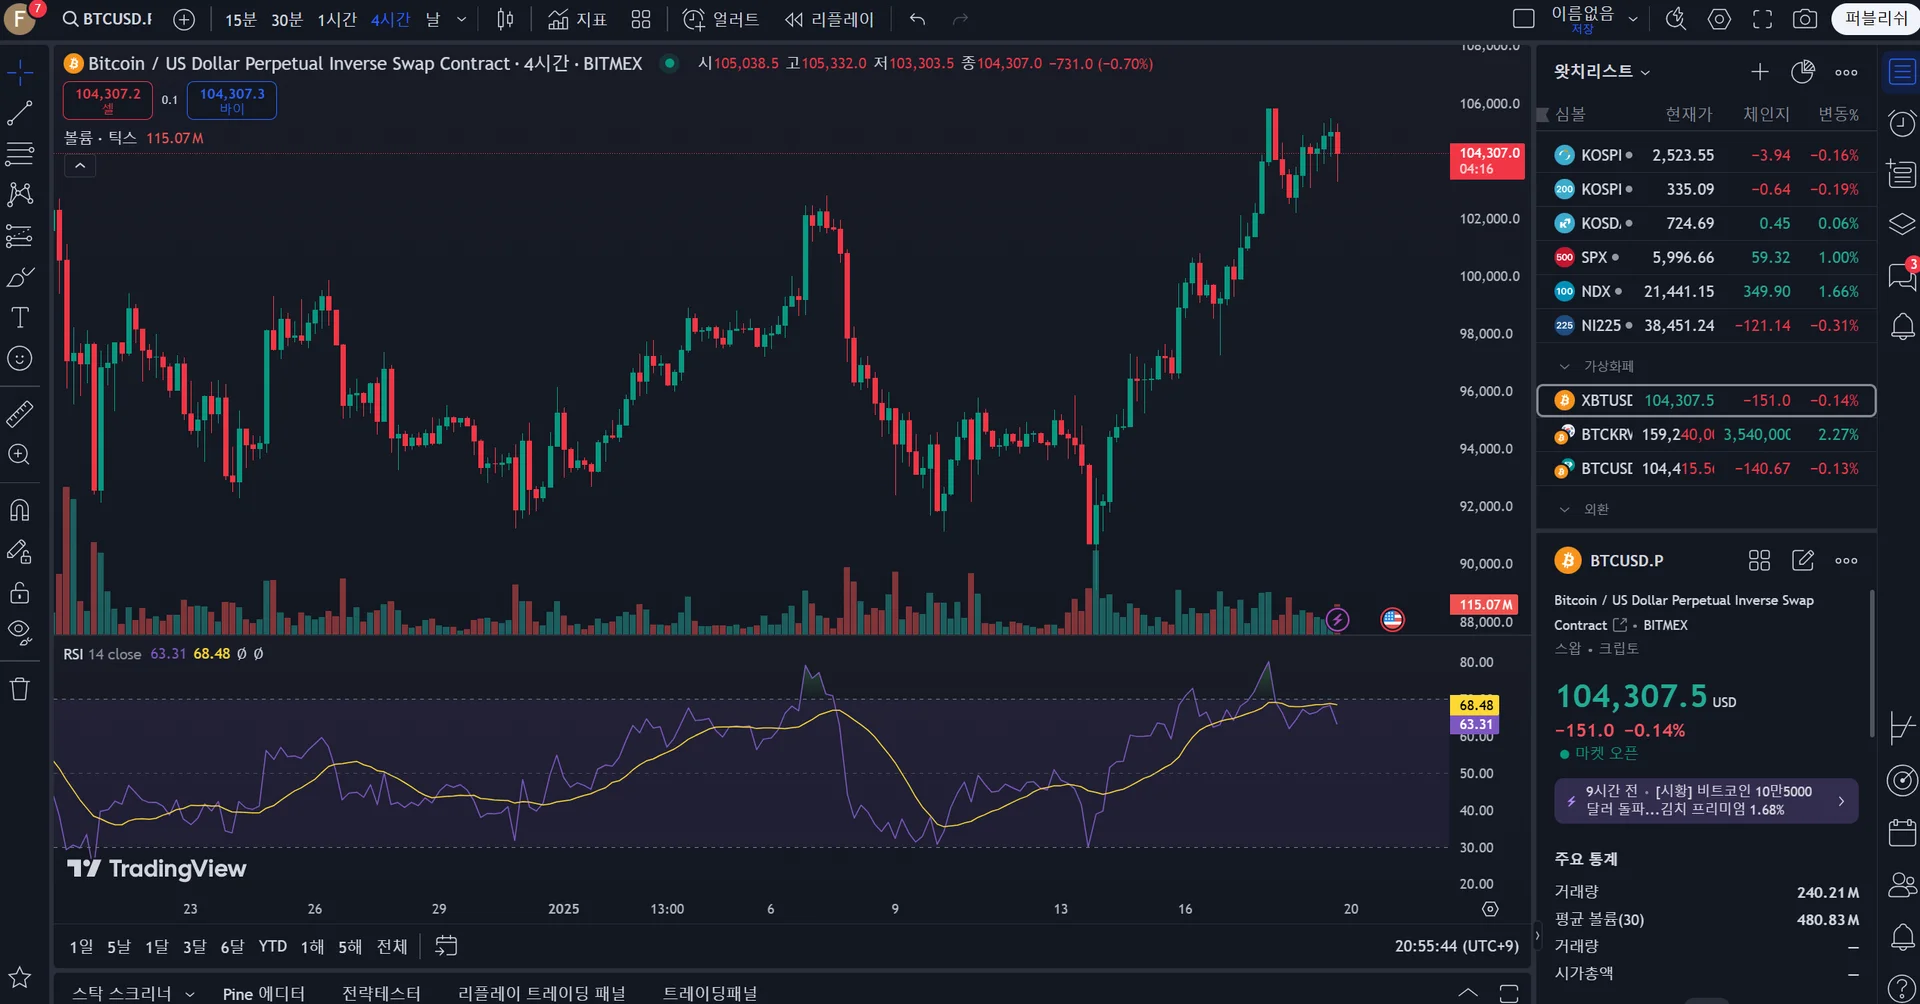Screen dimensions: 1920x1004
Task: Select the YTD date range
Action: pos(273,947)
